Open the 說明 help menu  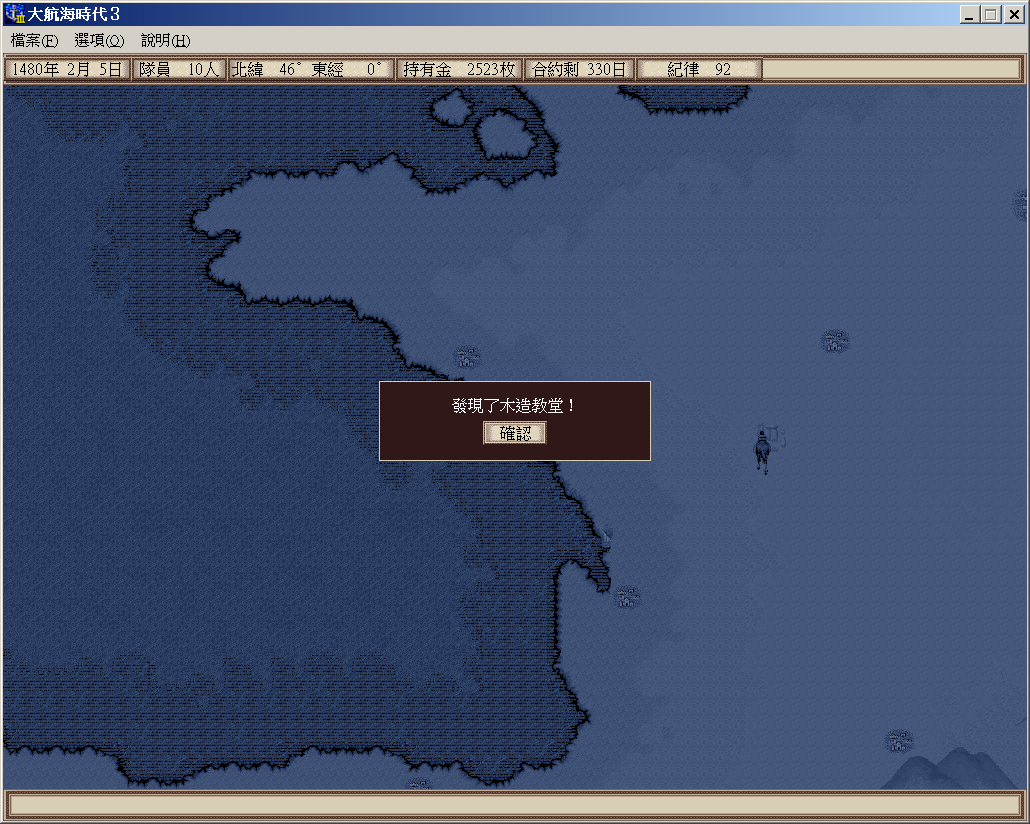click(x=165, y=41)
